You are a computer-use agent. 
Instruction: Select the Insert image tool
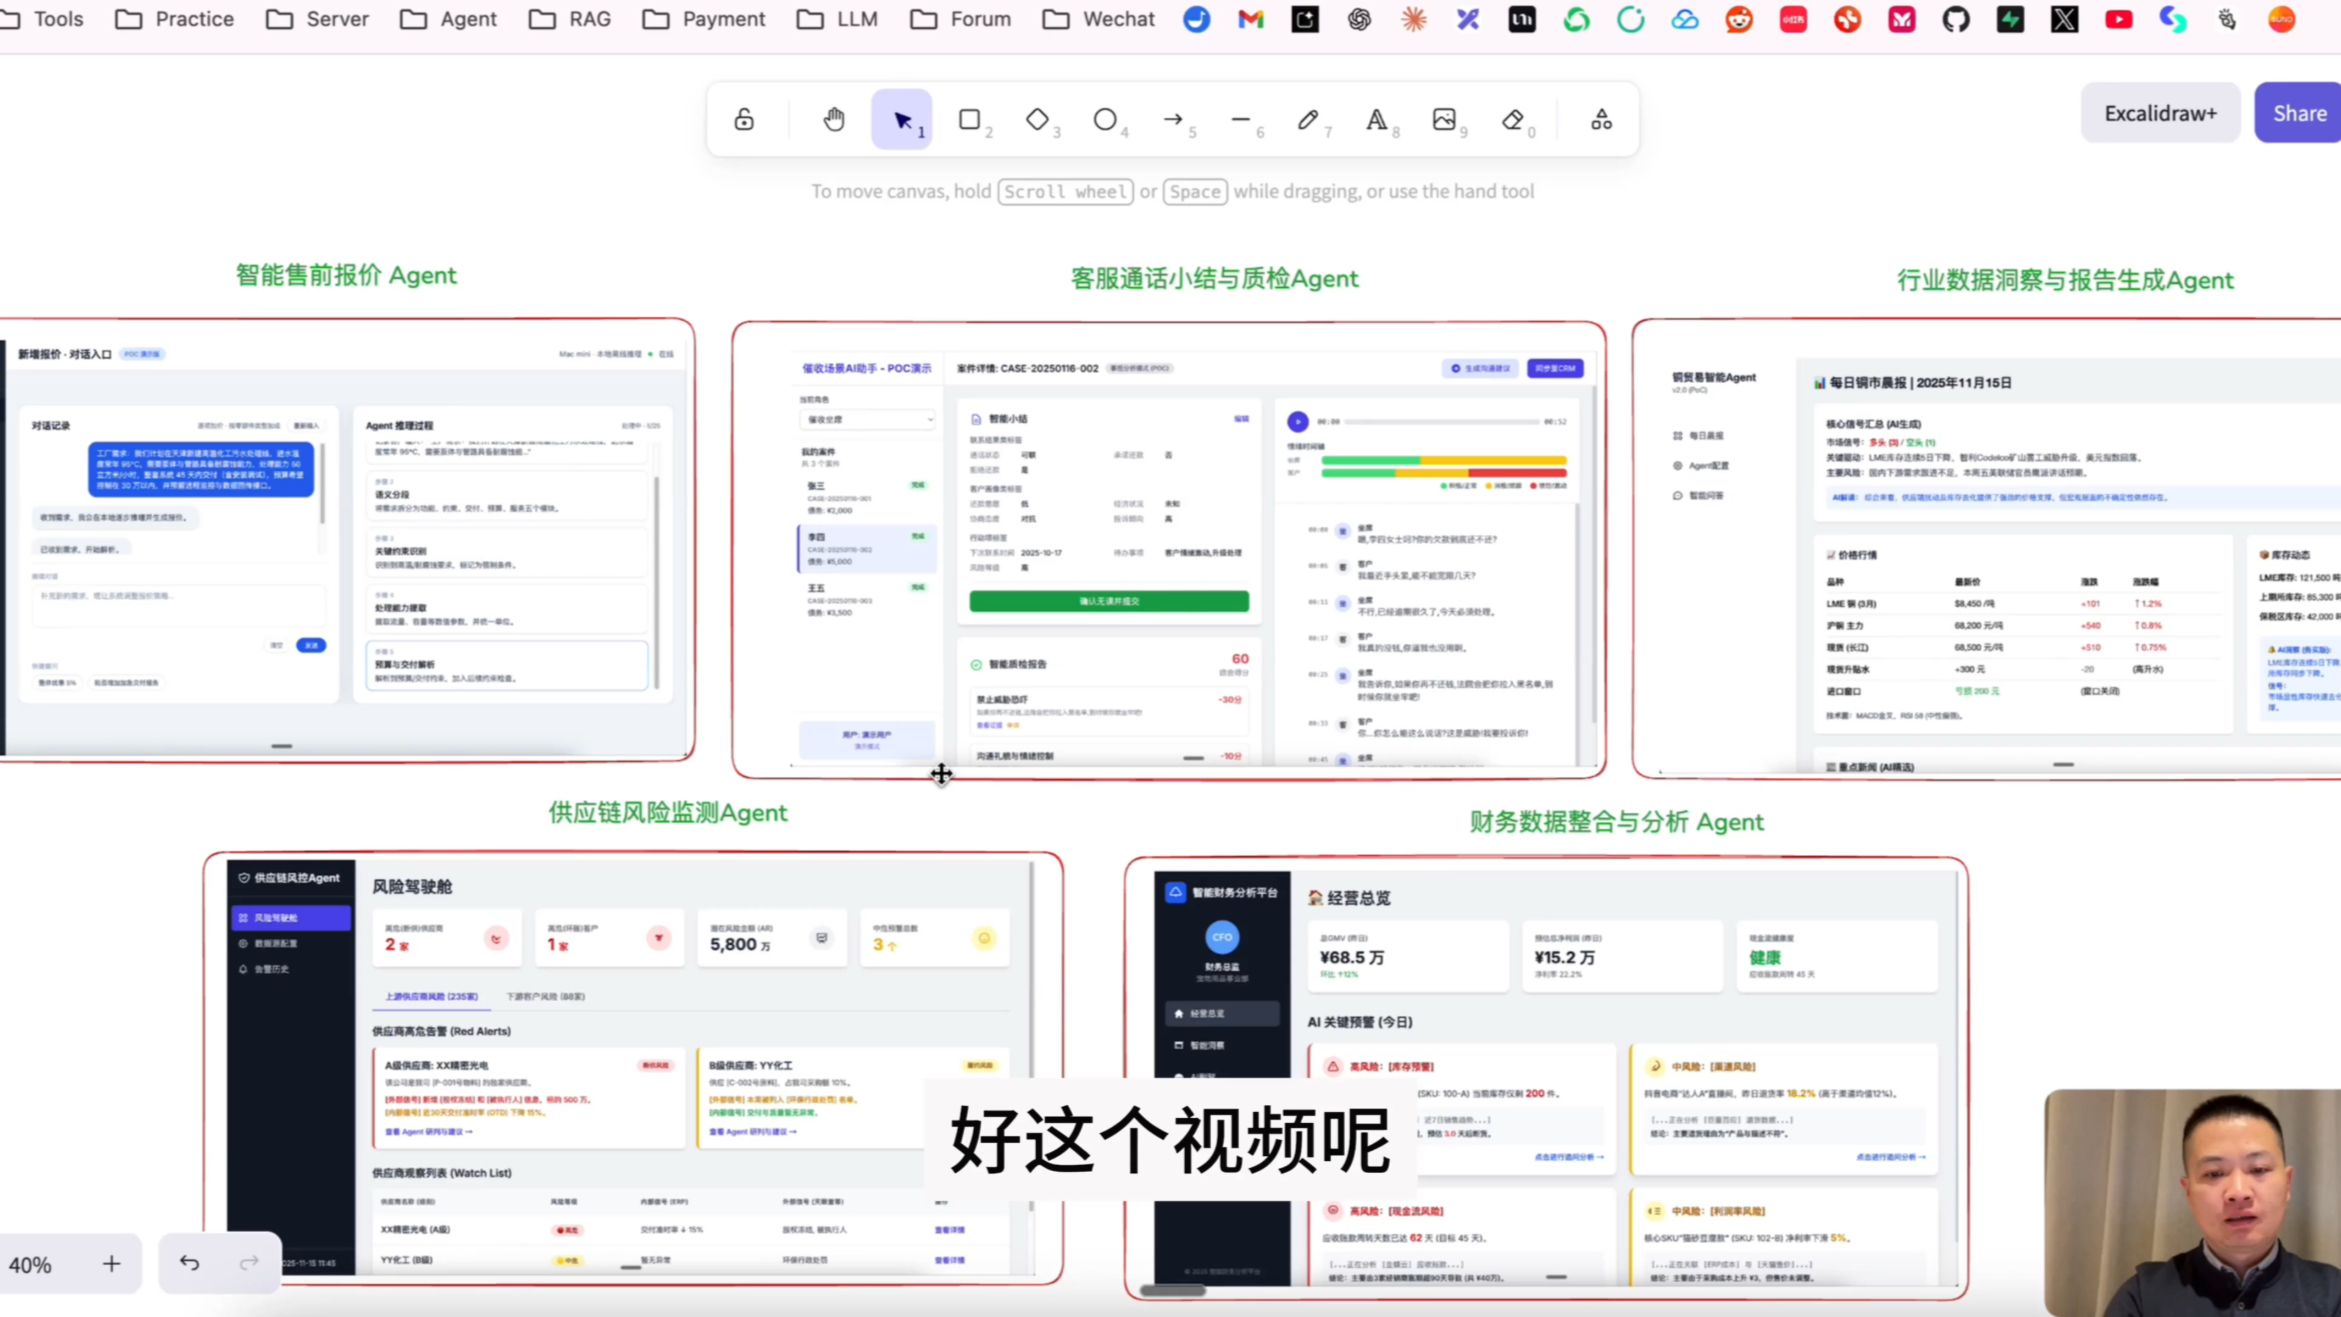[1444, 120]
